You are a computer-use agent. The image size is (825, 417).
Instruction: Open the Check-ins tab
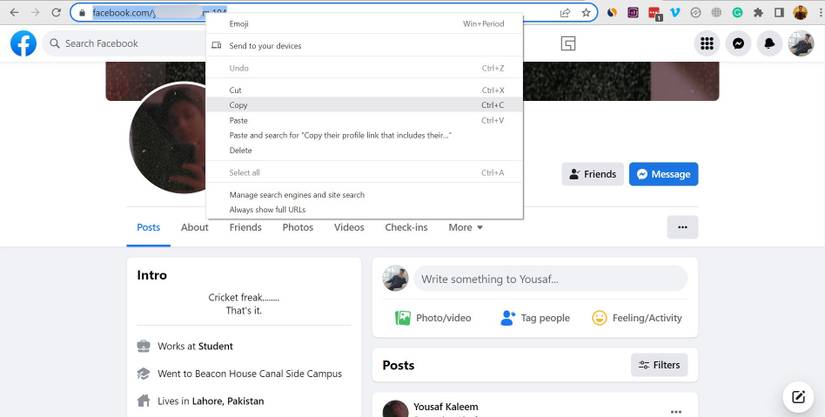tap(406, 227)
